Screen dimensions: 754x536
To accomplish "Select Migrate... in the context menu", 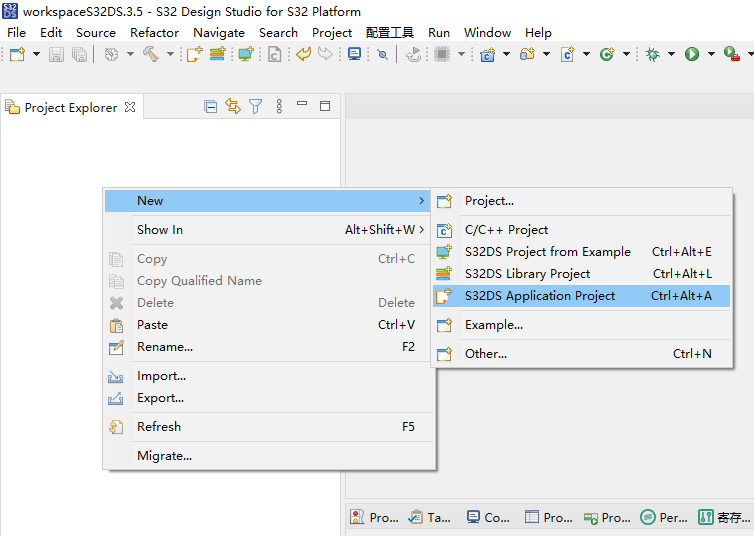I will coord(267,456).
